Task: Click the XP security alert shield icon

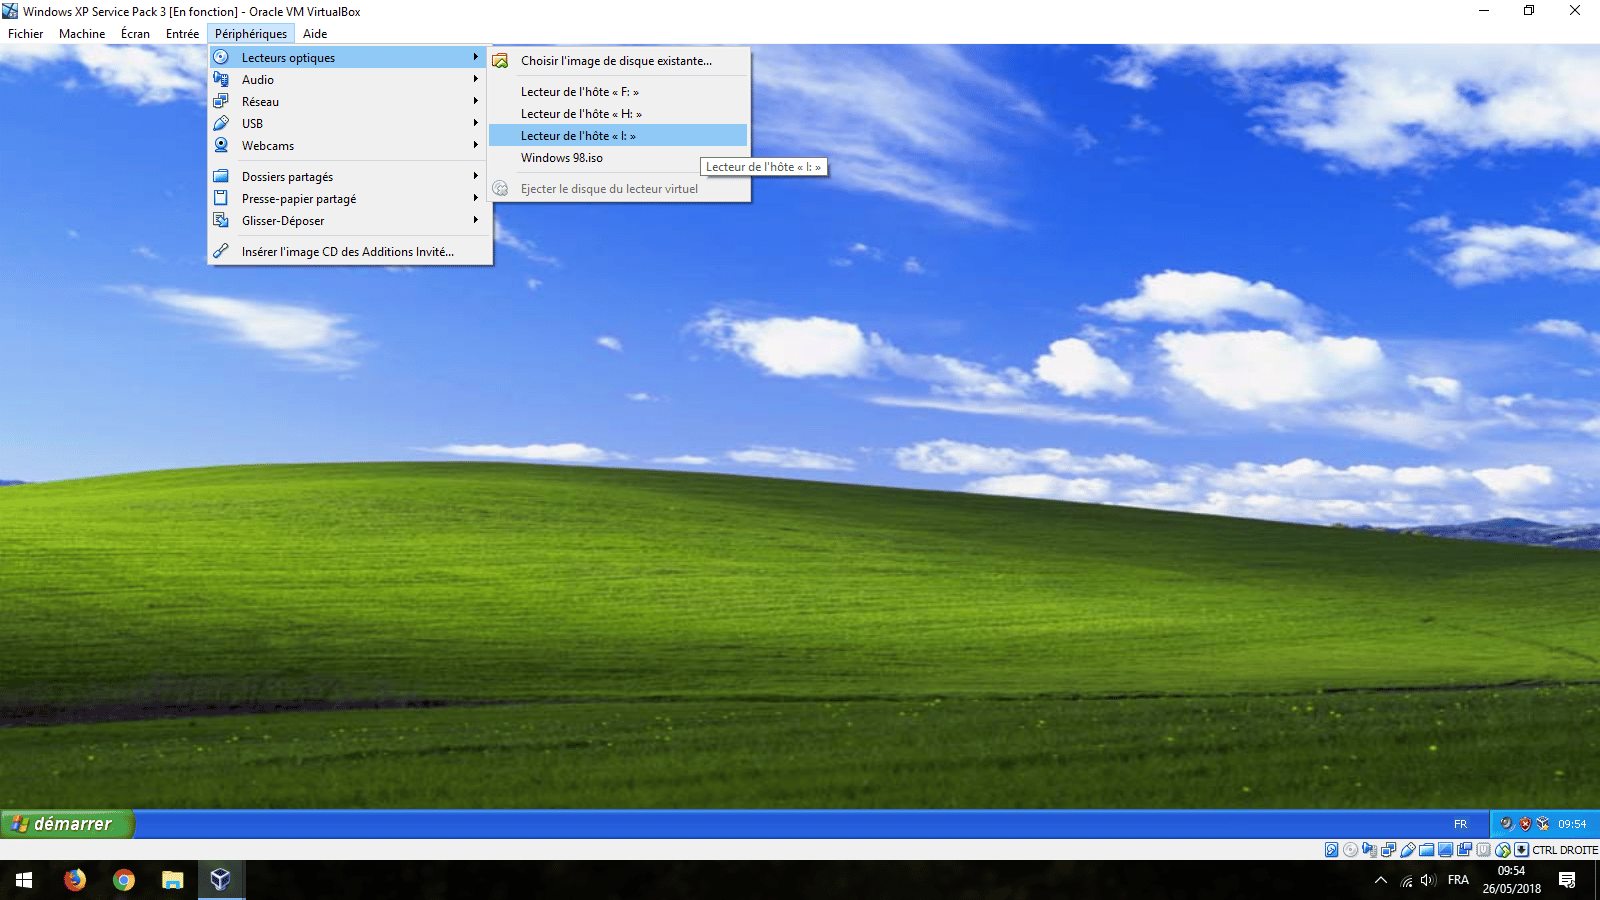Action: point(1525,824)
